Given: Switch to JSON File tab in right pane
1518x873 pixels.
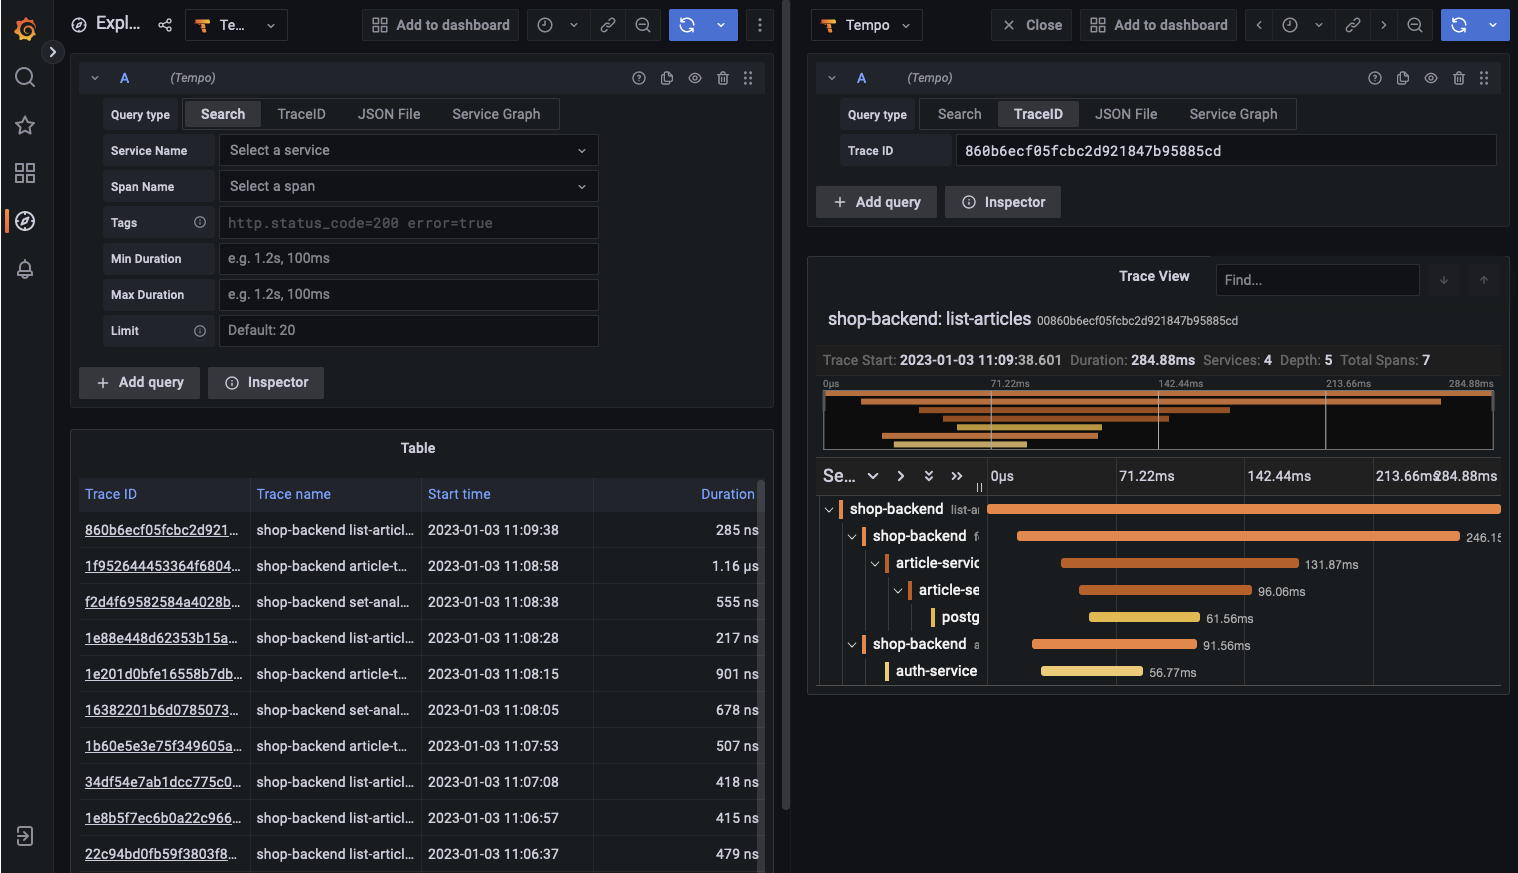Looking at the screenshot, I should pos(1126,114).
